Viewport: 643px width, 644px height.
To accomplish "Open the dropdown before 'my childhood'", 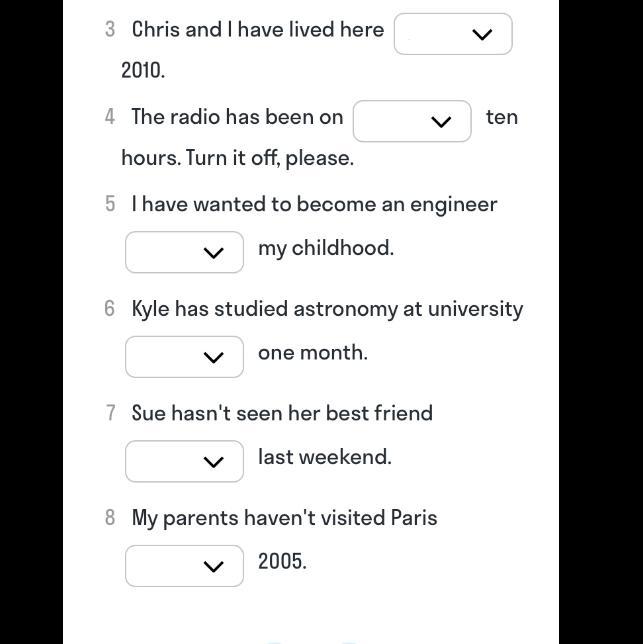I will coord(184,252).
